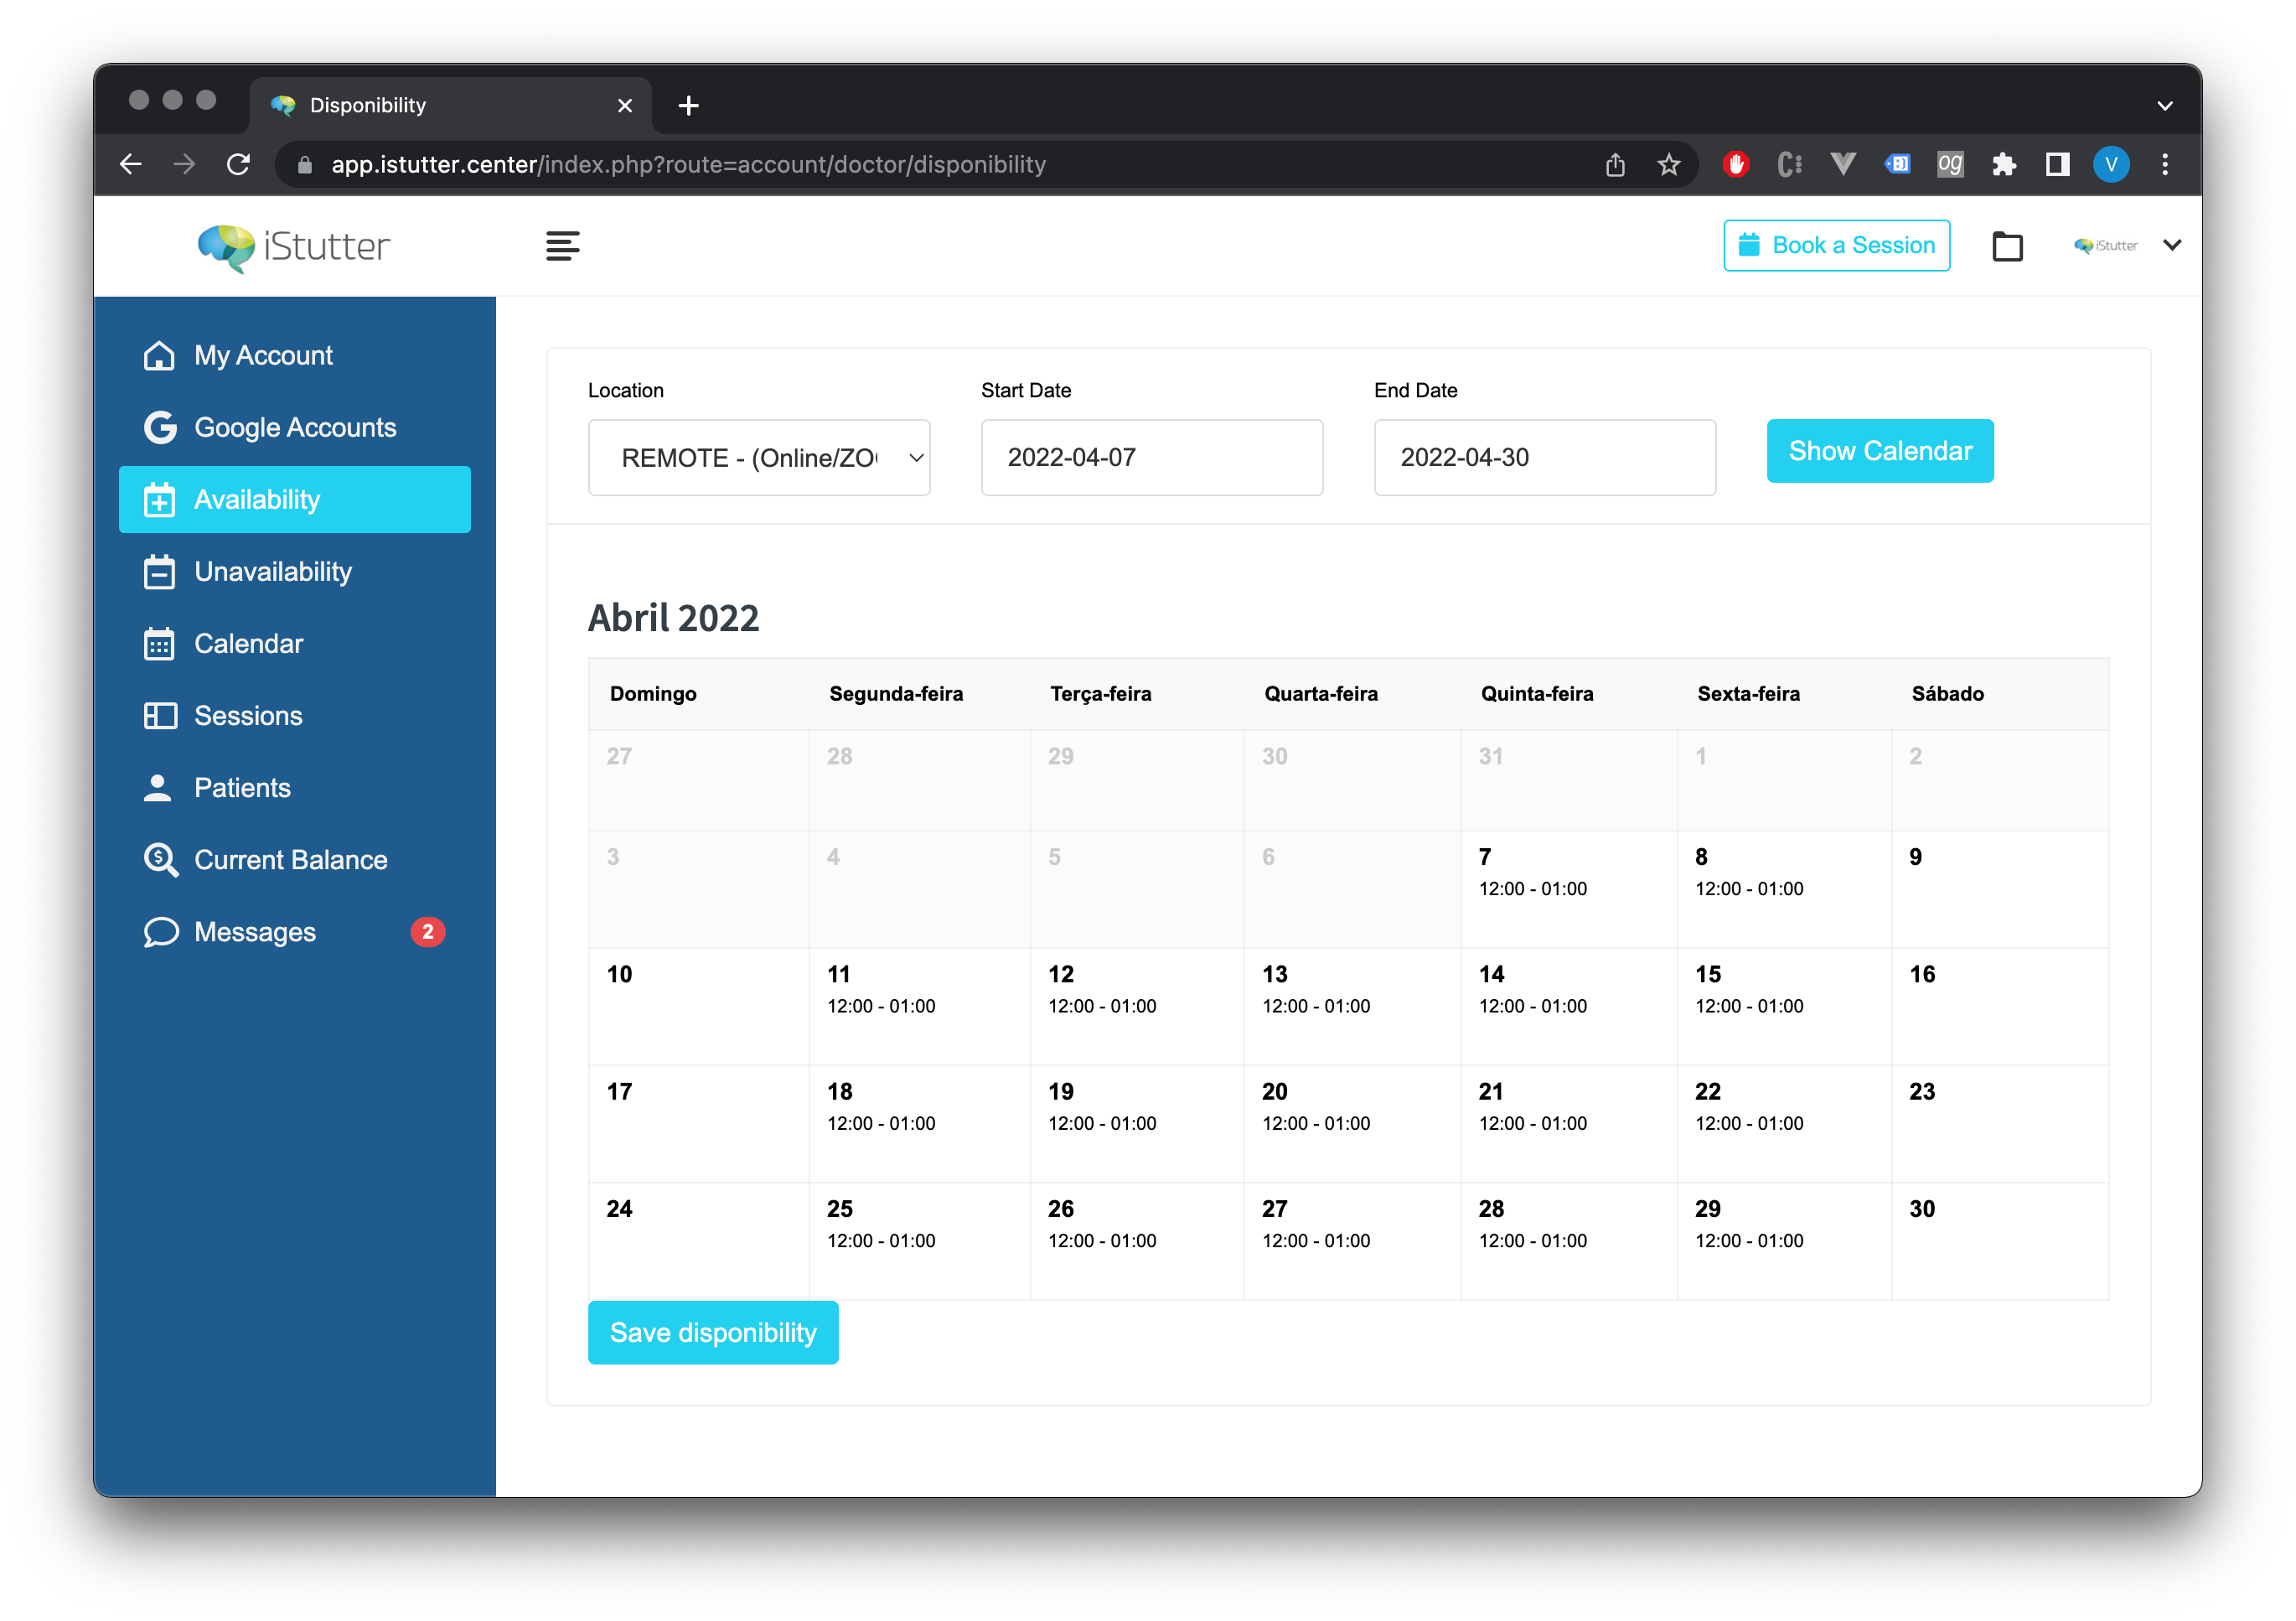Click the time slot on day 21
Image resolution: width=2296 pixels, height=1621 pixels.
tap(1533, 1123)
